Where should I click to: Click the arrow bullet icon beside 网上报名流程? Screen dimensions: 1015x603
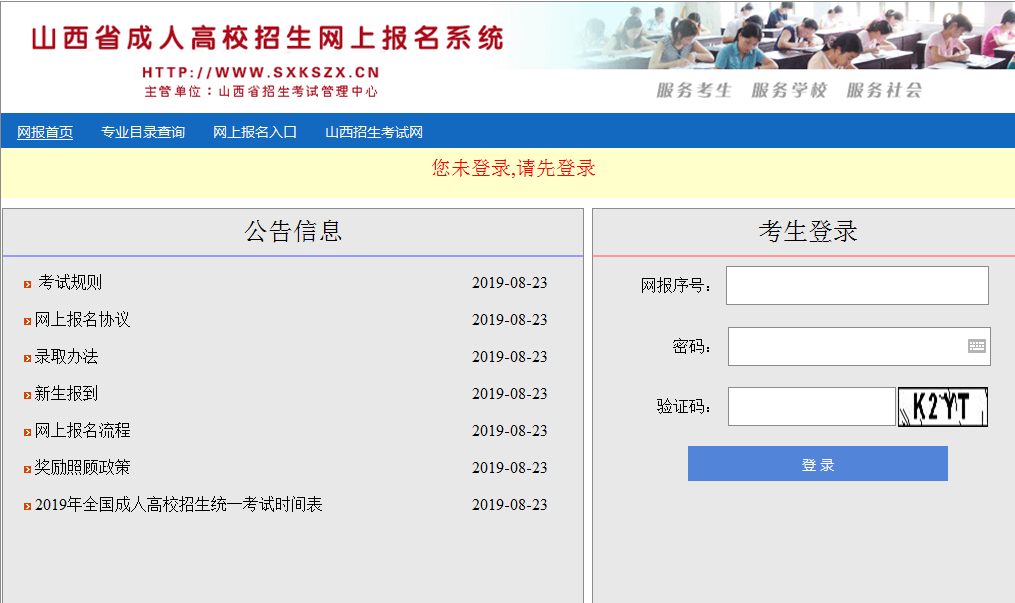coord(28,432)
